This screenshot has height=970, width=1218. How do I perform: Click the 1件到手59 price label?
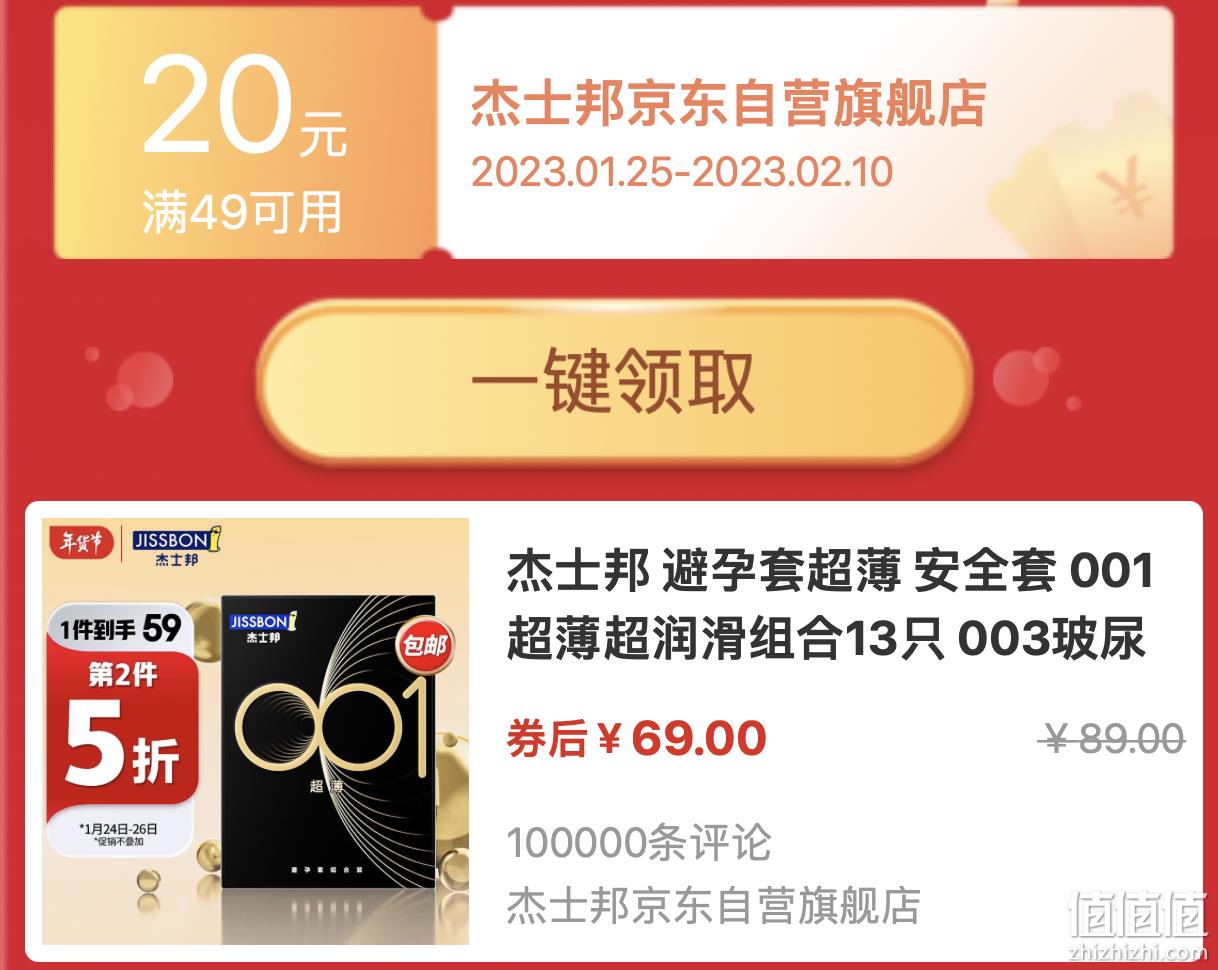click(x=120, y=629)
